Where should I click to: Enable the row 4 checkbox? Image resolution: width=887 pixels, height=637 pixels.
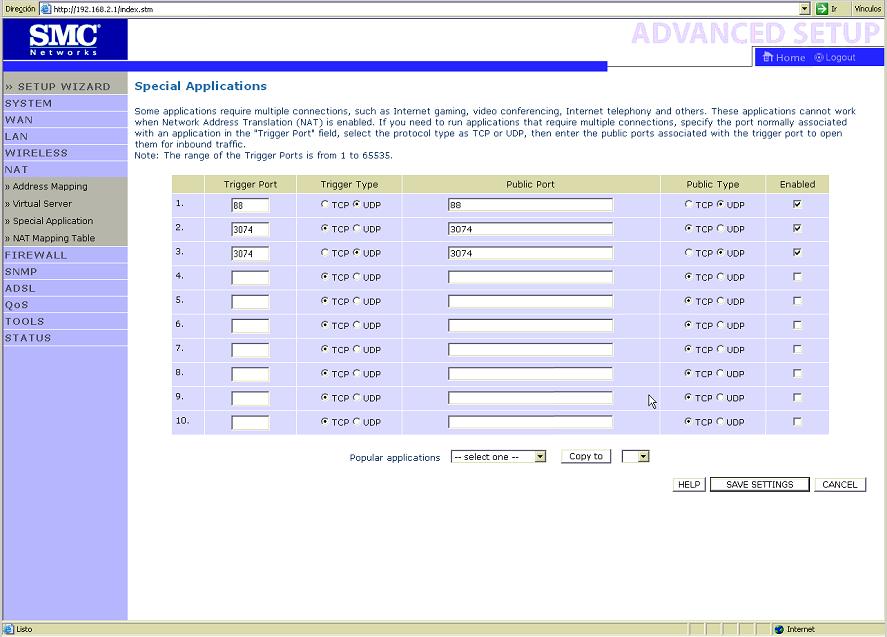click(x=797, y=277)
